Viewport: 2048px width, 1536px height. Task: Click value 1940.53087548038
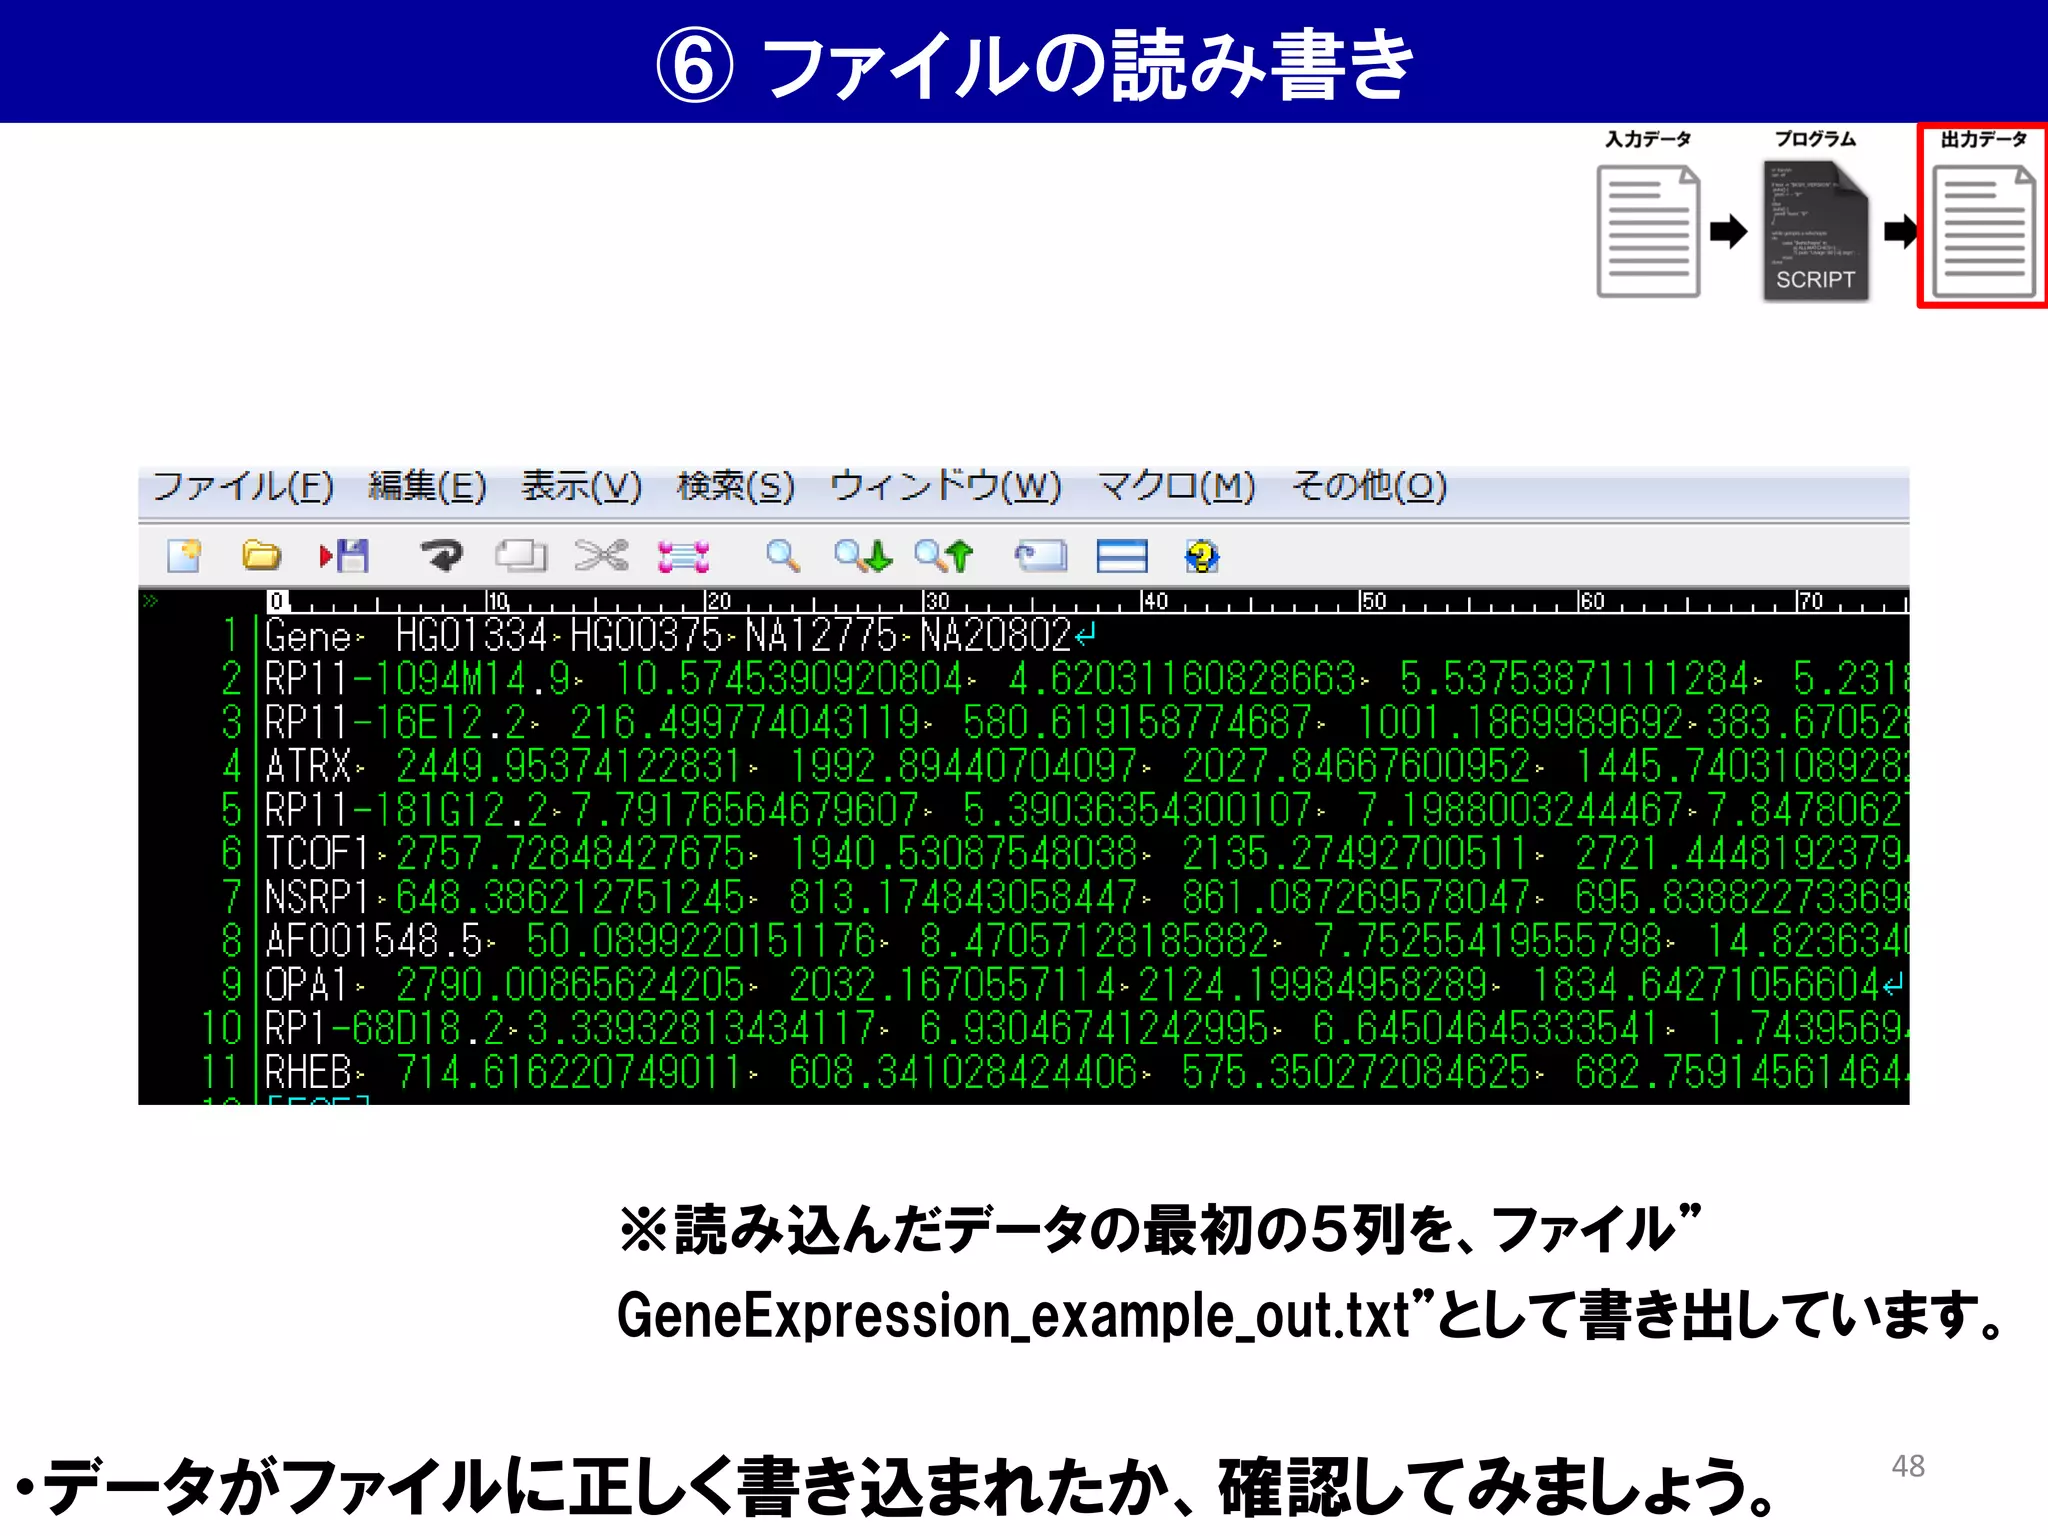tap(964, 854)
